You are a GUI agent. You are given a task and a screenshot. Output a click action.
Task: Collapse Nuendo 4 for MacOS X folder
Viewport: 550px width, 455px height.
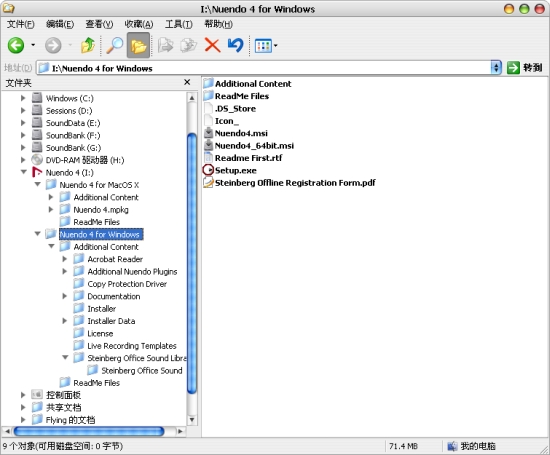click(38, 184)
